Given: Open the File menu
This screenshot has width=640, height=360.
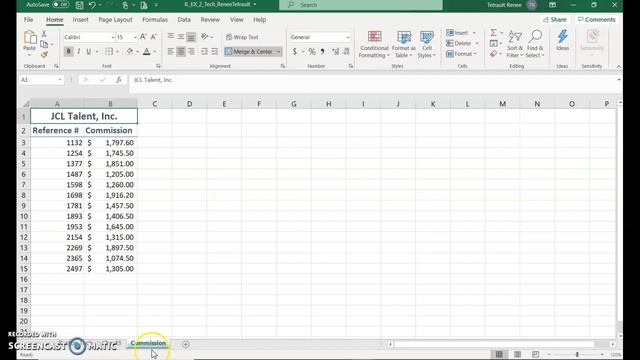Looking at the screenshot, I should [x=28, y=20].
